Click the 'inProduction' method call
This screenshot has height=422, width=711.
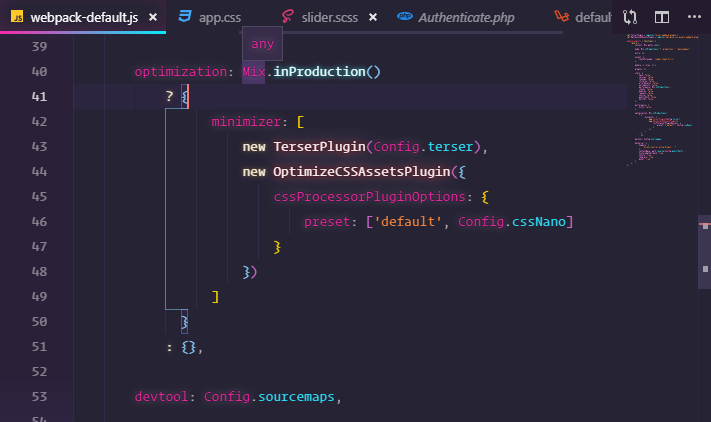(319, 72)
